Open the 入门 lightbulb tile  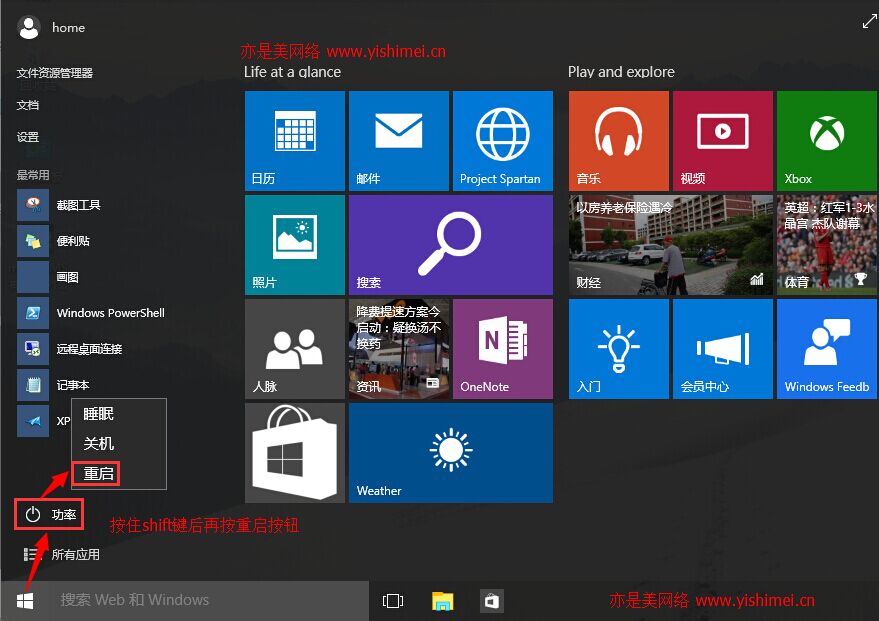coord(619,349)
